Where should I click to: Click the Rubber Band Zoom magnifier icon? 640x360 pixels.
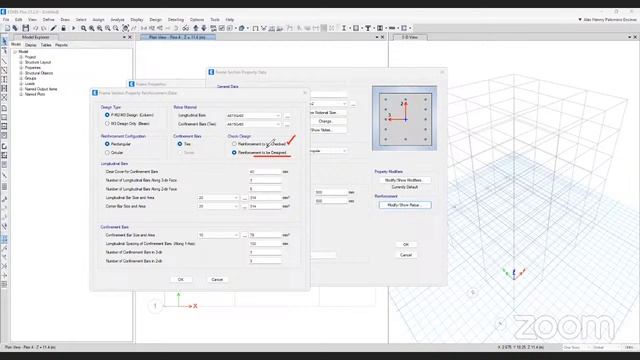[x=83, y=28]
